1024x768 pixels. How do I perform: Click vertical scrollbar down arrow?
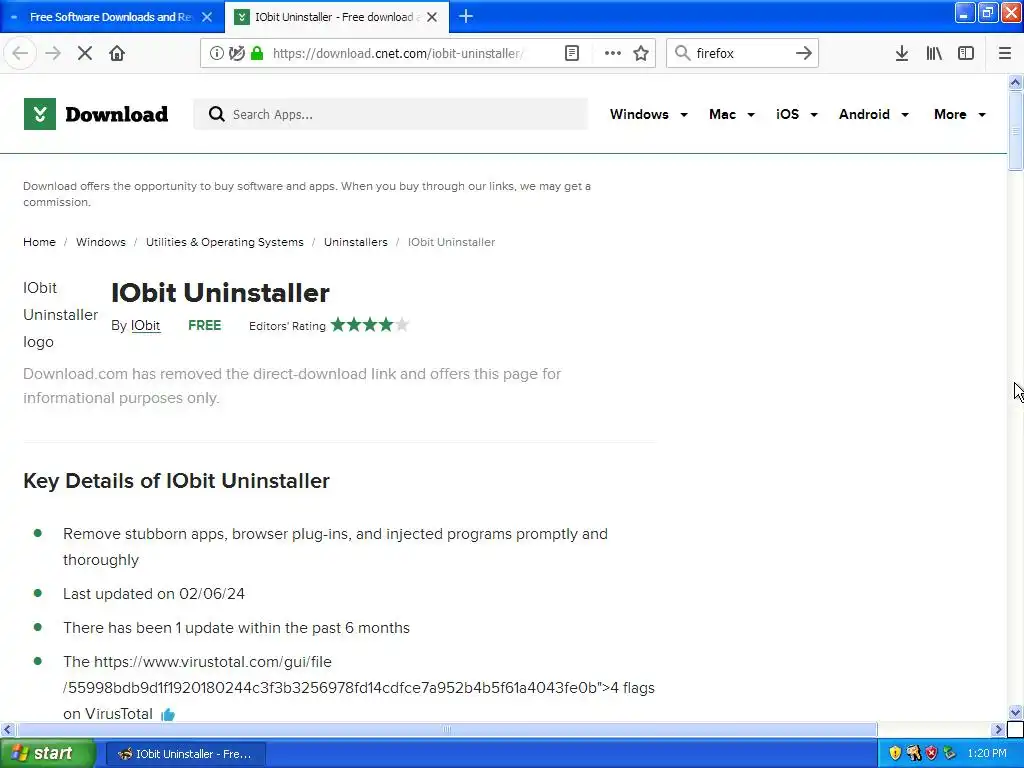point(1015,712)
